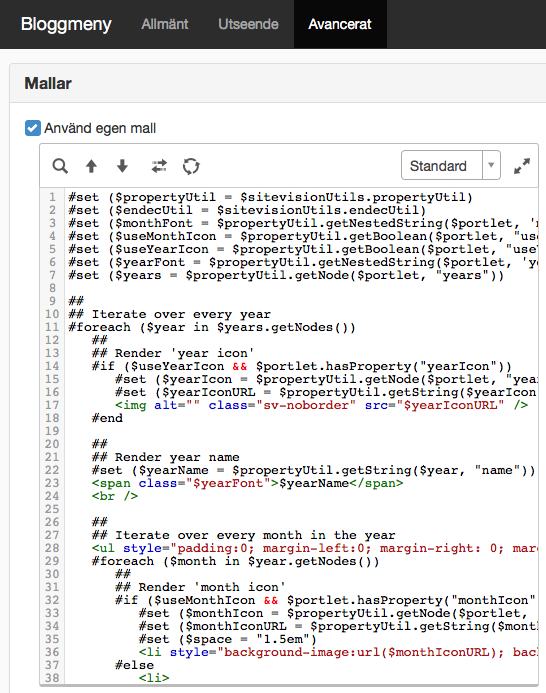Jump to previous match with up arrow

point(91,167)
